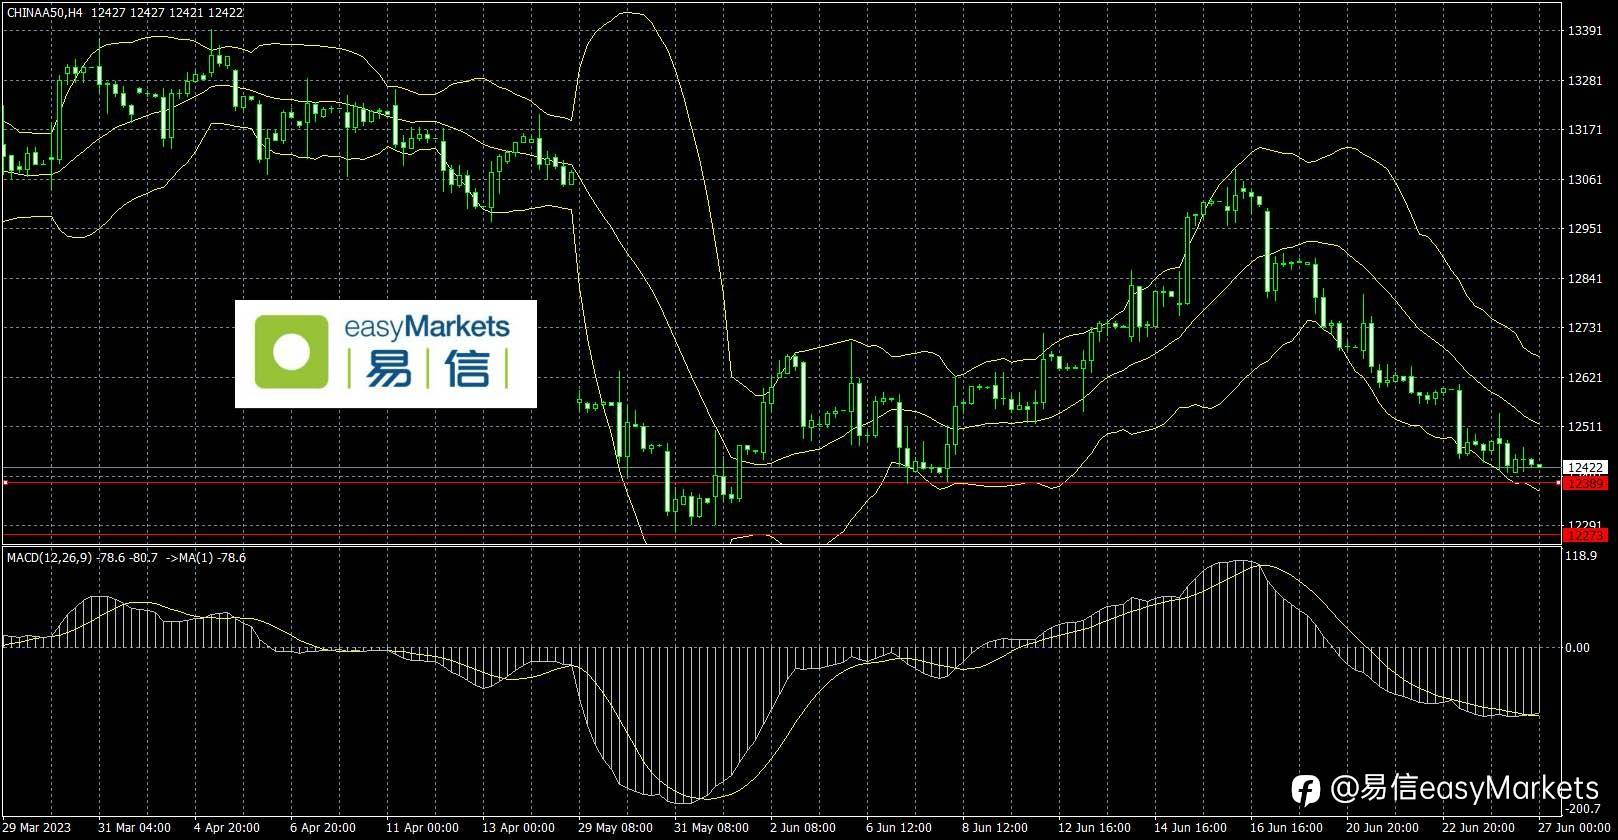This screenshot has width=1618, height=840.
Task: Click the 12 Jun 16:00 time label
Action: pos(1094,828)
